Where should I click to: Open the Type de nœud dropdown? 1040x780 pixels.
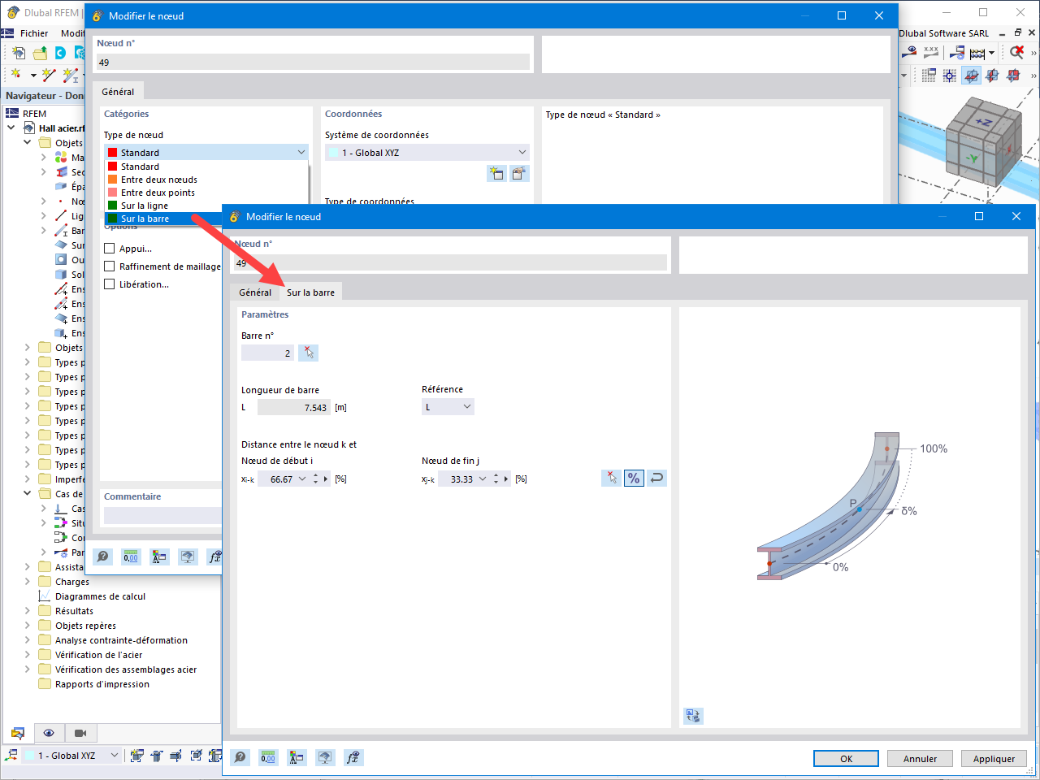(x=206, y=153)
